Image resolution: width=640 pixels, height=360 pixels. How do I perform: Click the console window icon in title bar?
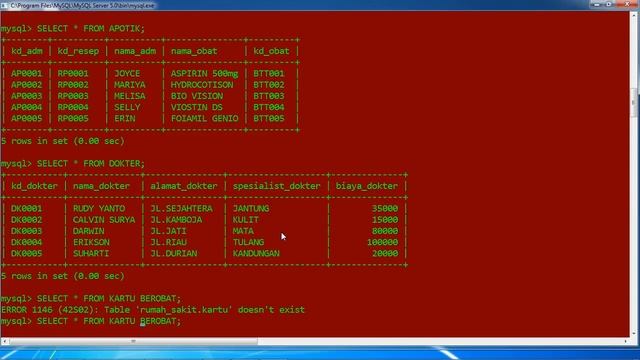point(4,5)
